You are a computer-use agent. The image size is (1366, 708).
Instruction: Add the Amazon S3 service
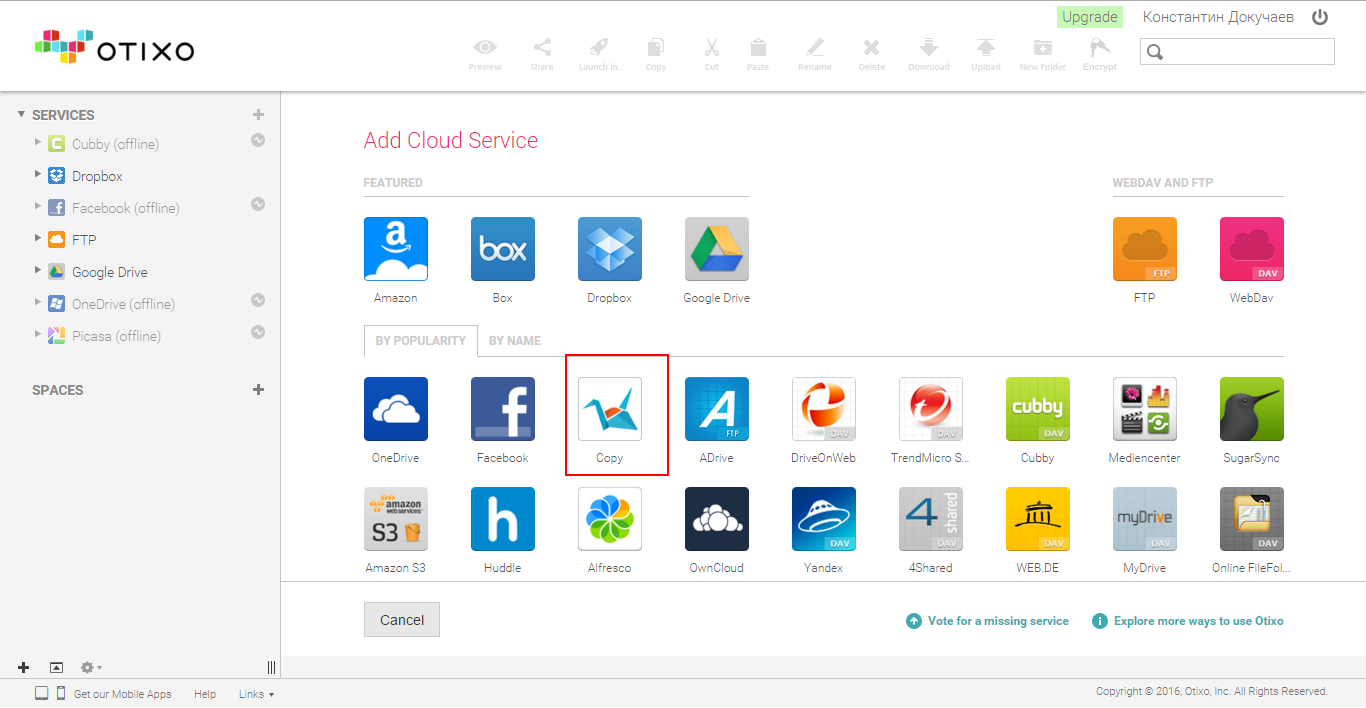(x=396, y=519)
